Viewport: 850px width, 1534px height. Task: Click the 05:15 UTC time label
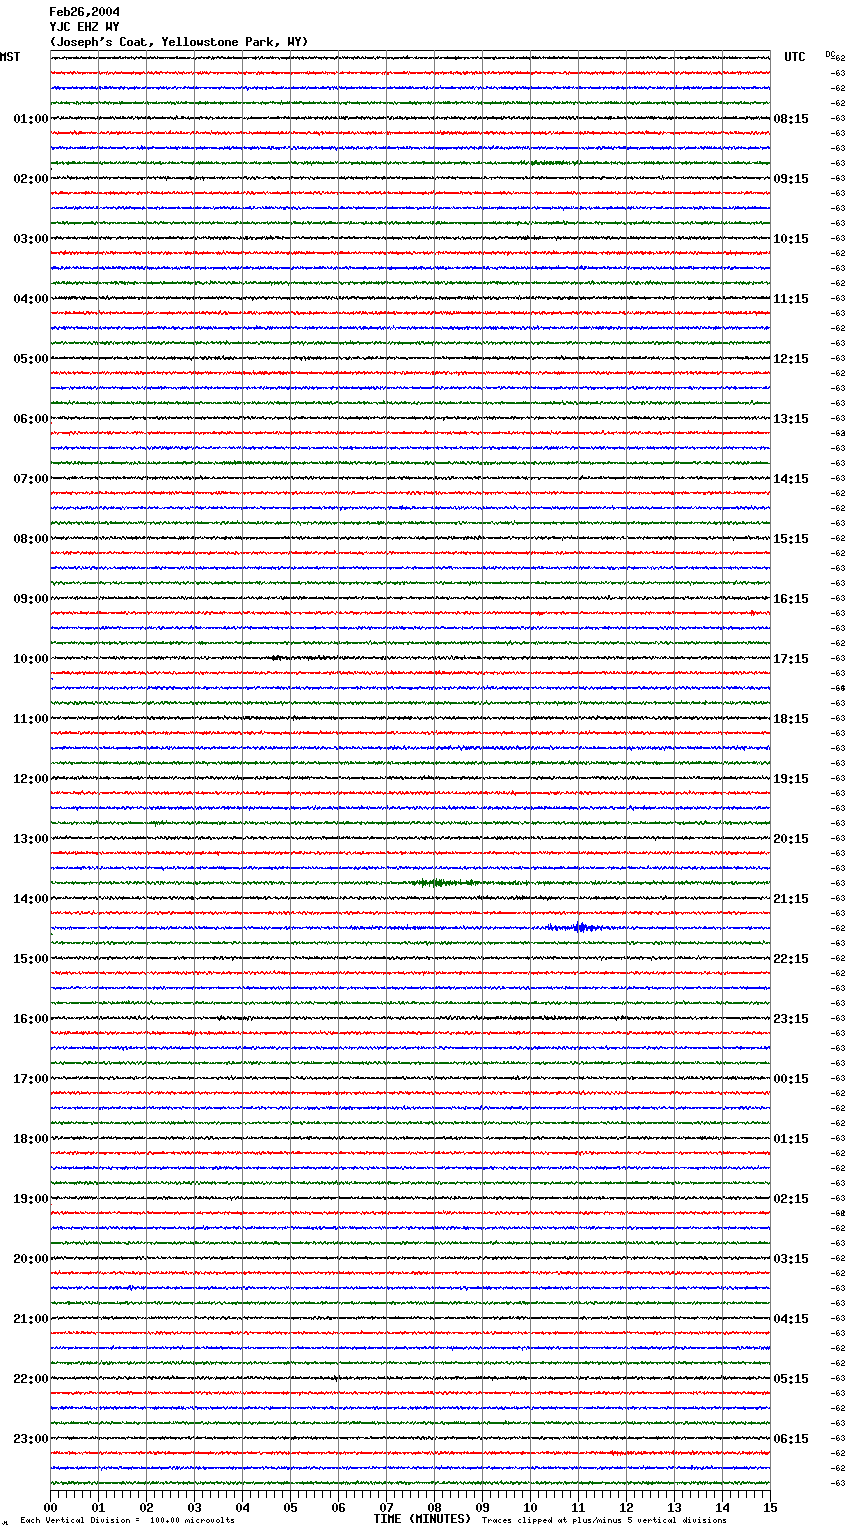coord(791,1379)
